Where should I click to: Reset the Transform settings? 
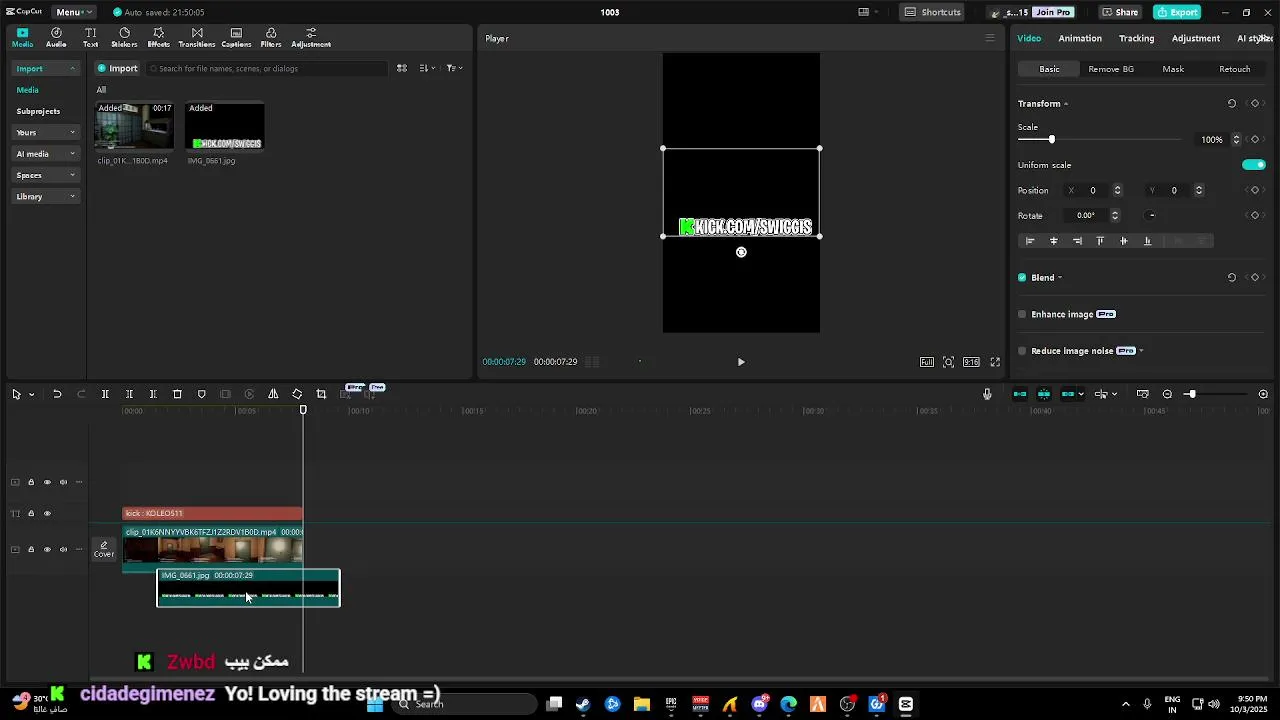1232,104
